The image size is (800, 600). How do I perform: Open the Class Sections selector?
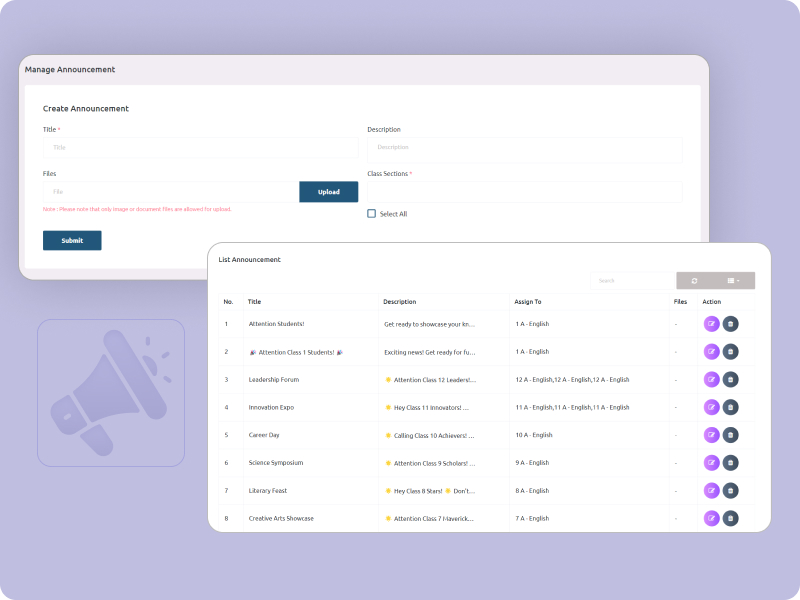525,191
